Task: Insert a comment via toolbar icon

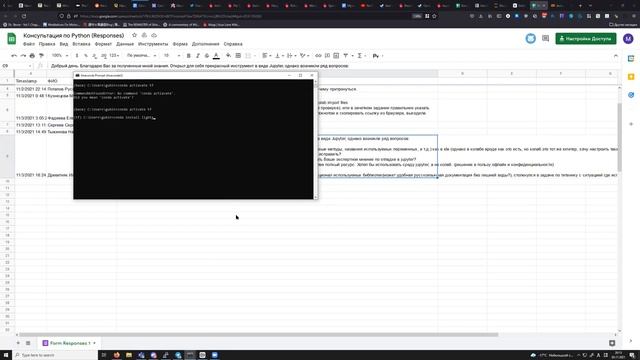Action: tap(327, 56)
